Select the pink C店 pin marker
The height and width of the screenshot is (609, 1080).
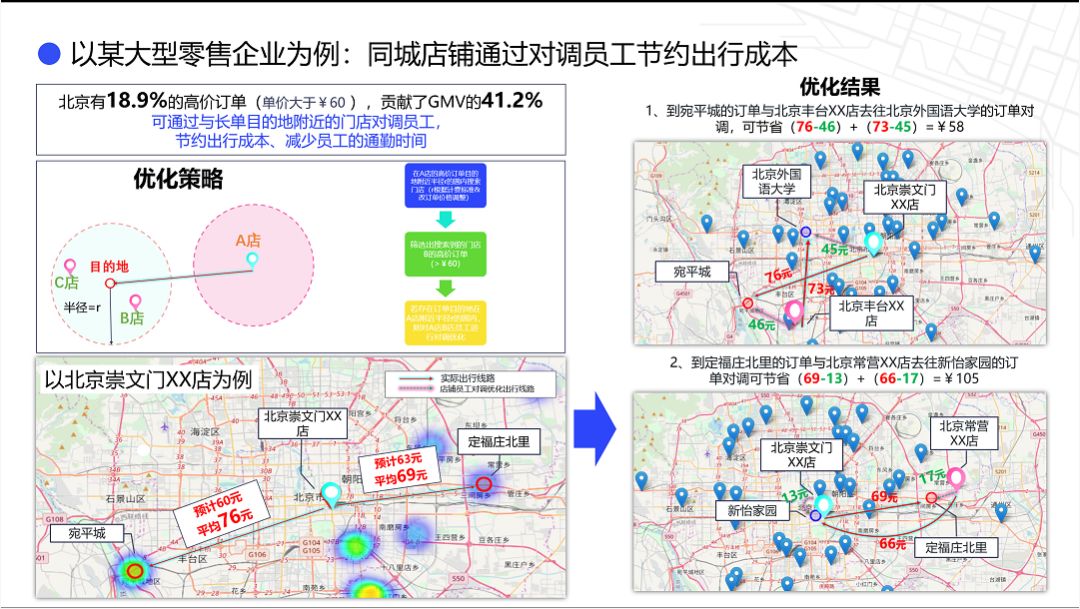[70, 264]
